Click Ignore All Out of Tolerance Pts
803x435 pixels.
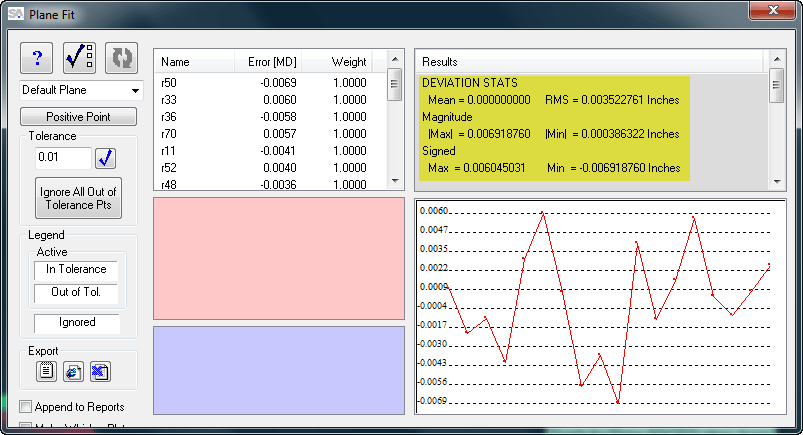click(78, 198)
